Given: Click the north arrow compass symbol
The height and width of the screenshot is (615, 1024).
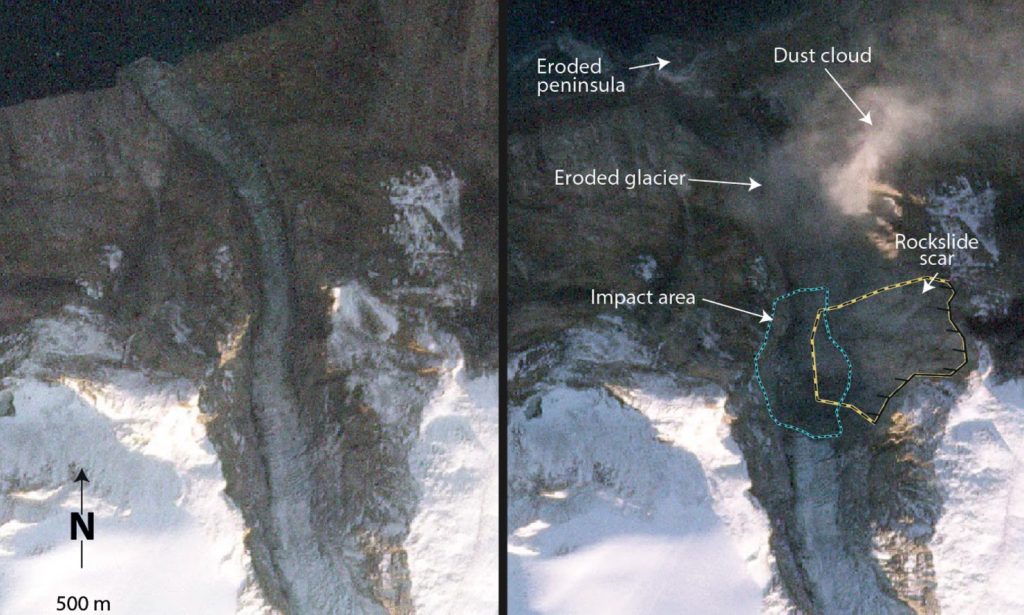Looking at the screenshot, I should coord(82,518).
